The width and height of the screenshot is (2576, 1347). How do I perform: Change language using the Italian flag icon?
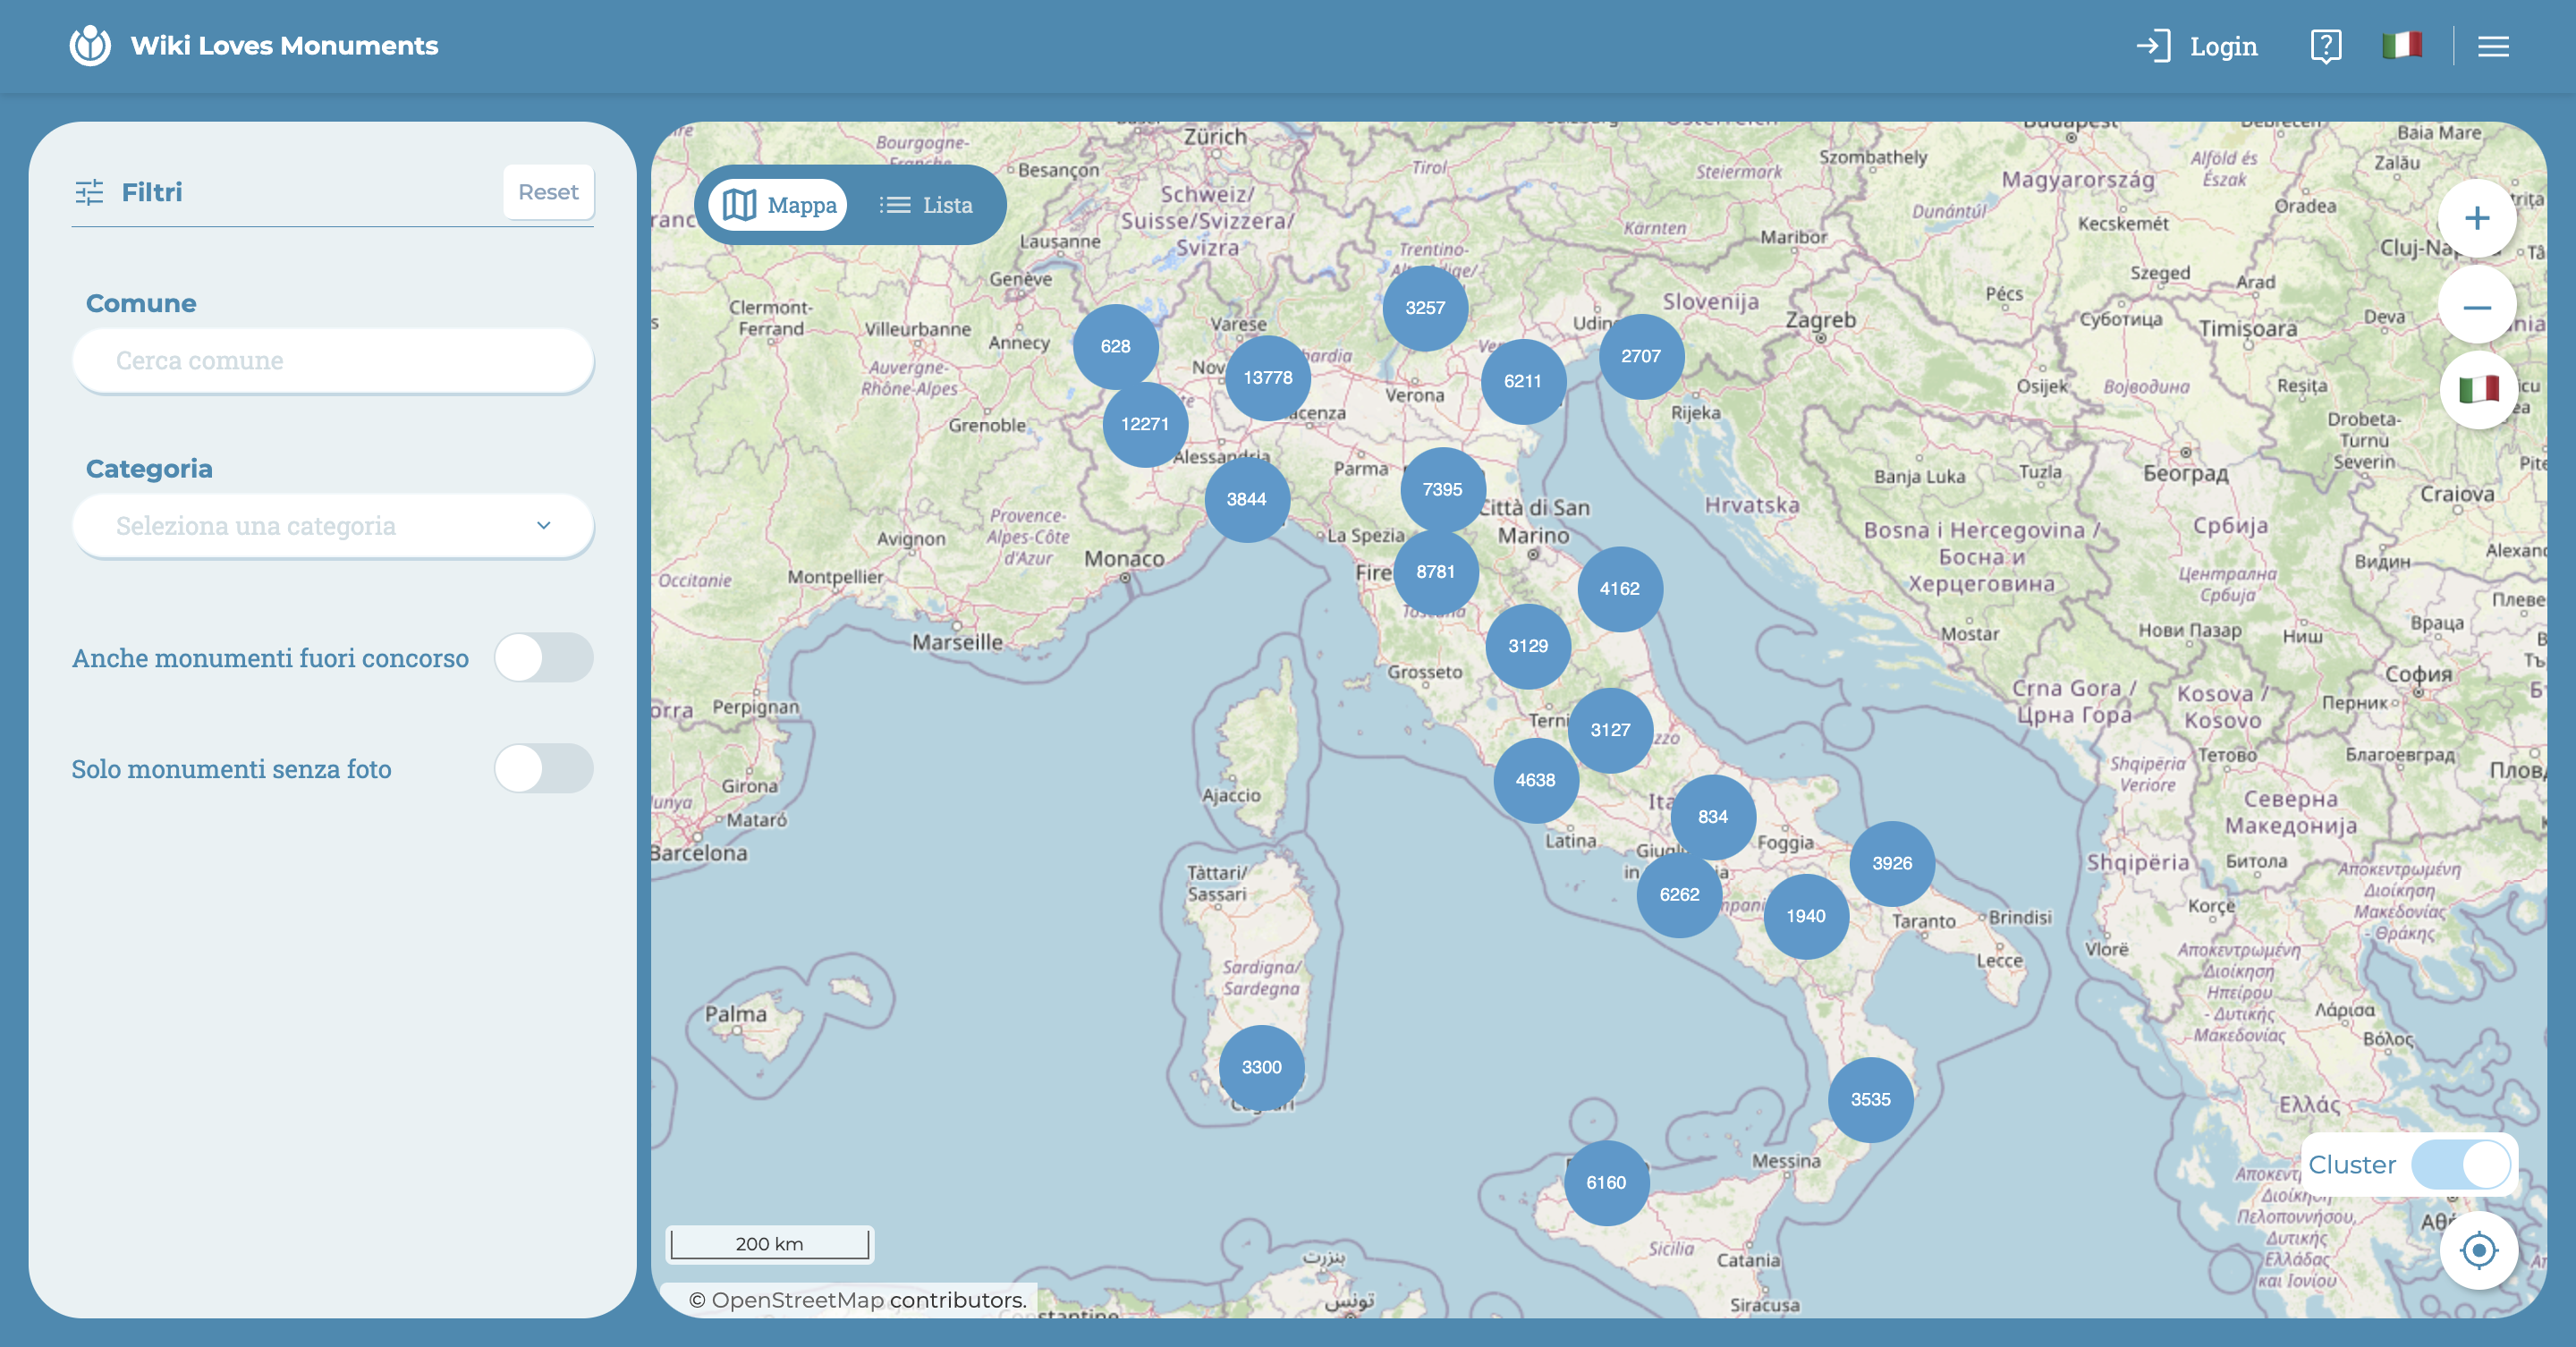(x=2403, y=45)
